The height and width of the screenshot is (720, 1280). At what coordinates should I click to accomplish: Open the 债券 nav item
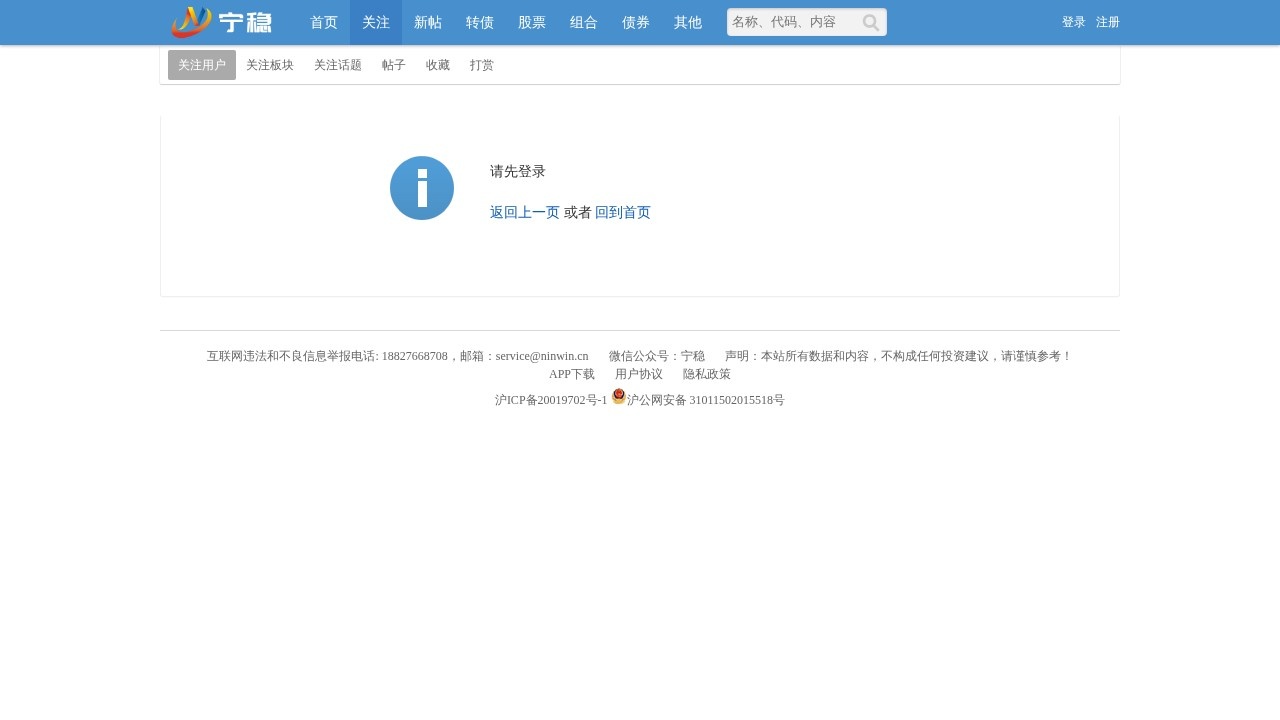tap(636, 22)
